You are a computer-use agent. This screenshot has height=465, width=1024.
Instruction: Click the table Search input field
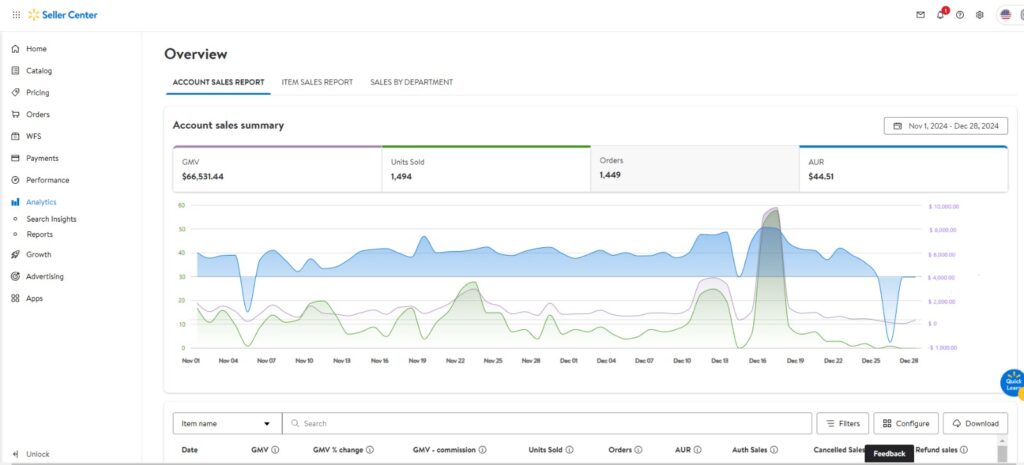point(550,423)
